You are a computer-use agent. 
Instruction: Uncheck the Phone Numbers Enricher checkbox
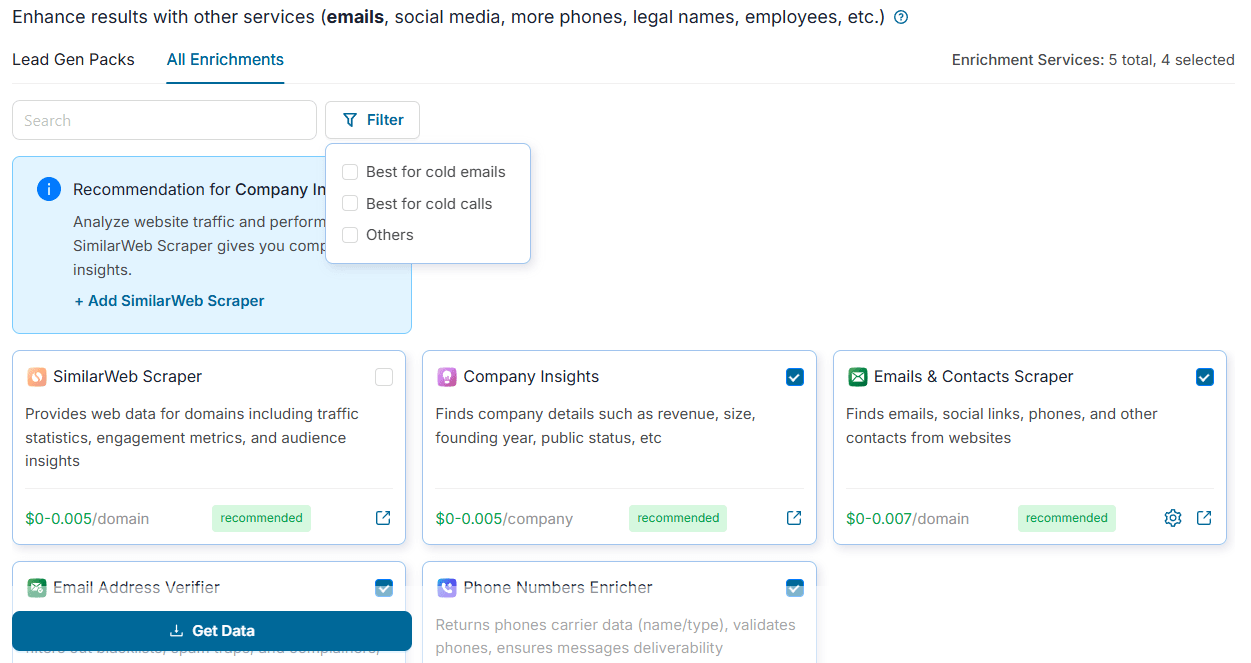tap(795, 588)
